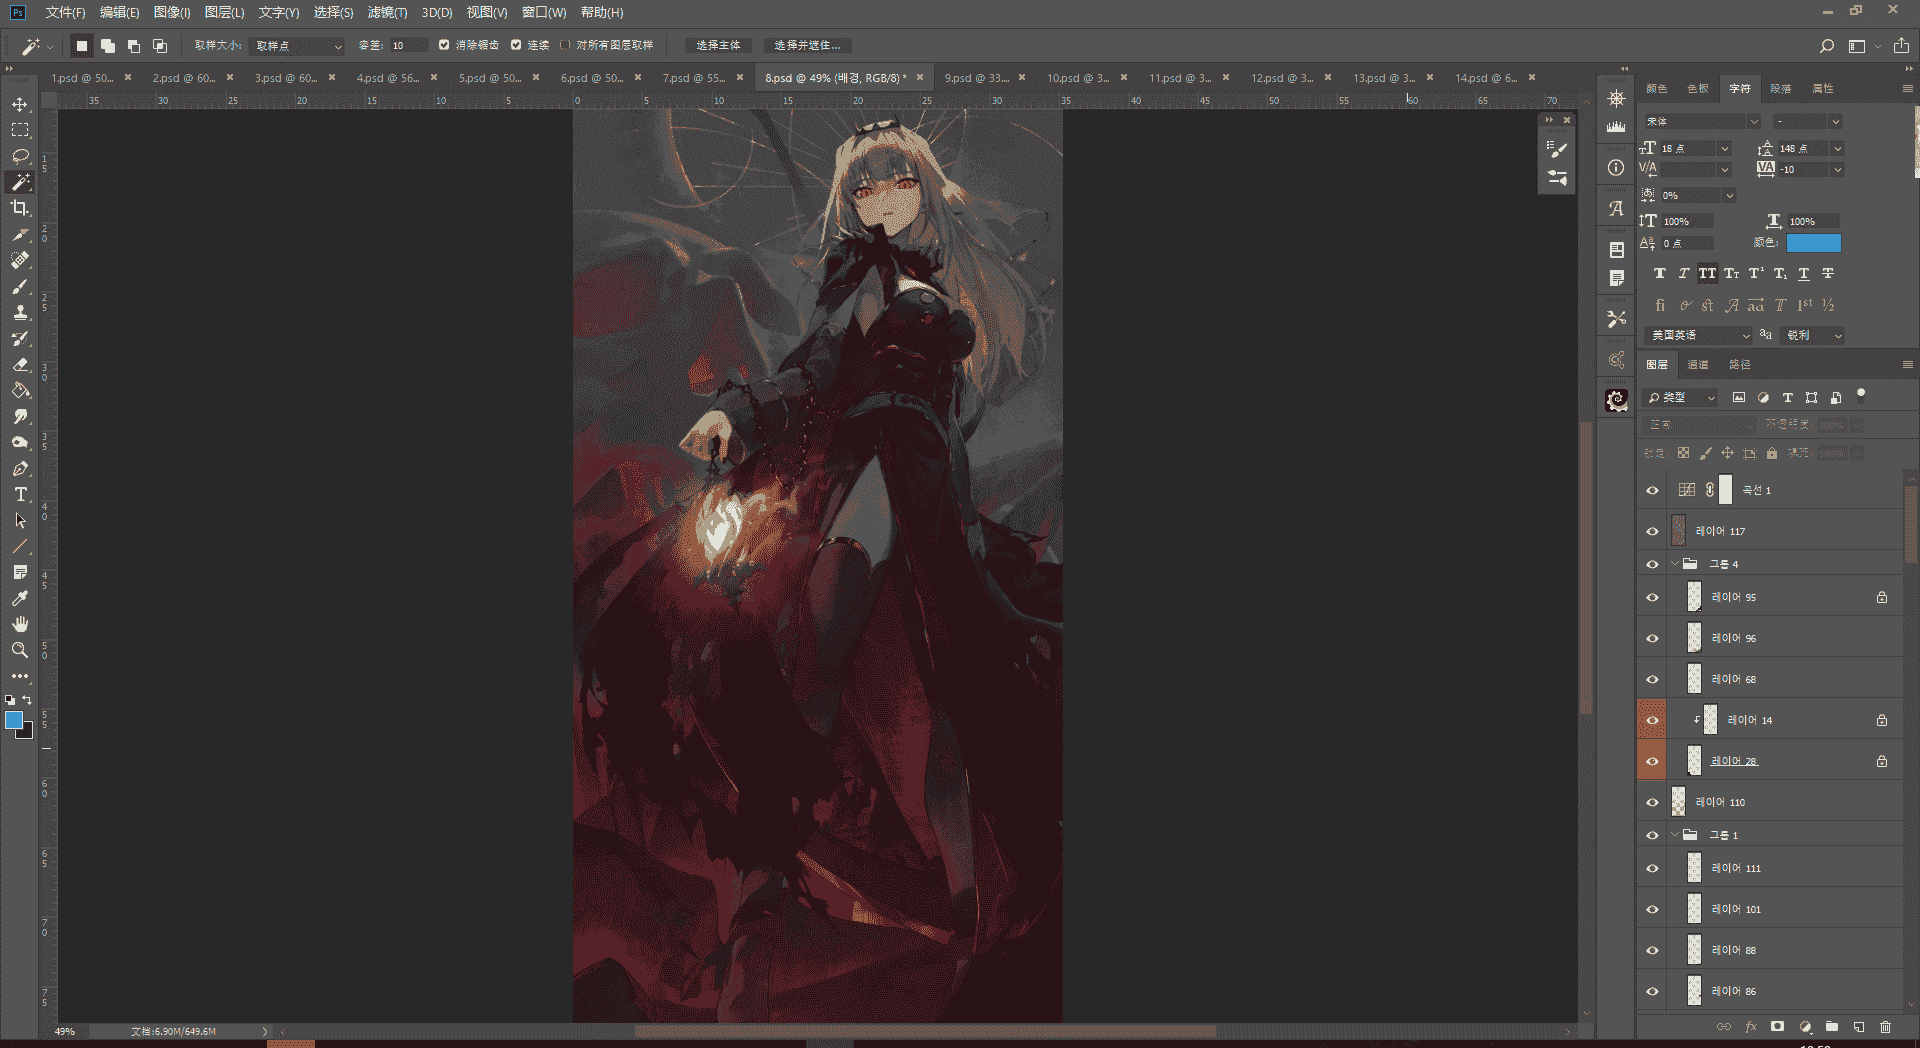Click the Search icon in options bar

click(x=1826, y=46)
